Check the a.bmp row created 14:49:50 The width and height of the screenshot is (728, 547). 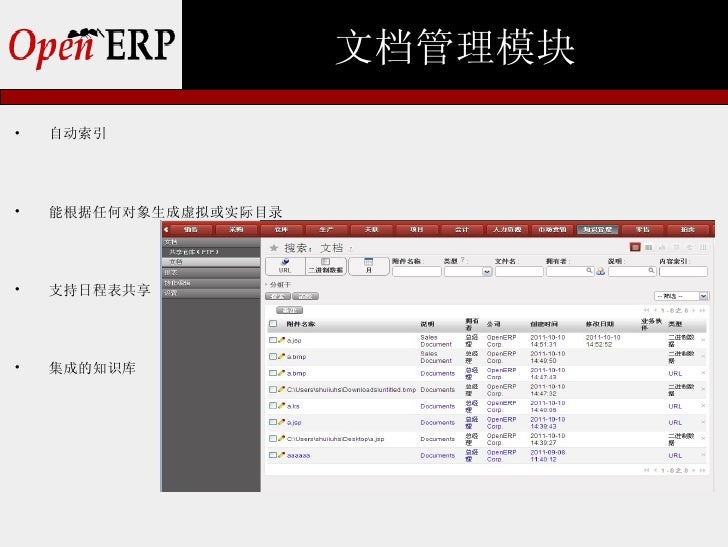click(x=273, y=356)
